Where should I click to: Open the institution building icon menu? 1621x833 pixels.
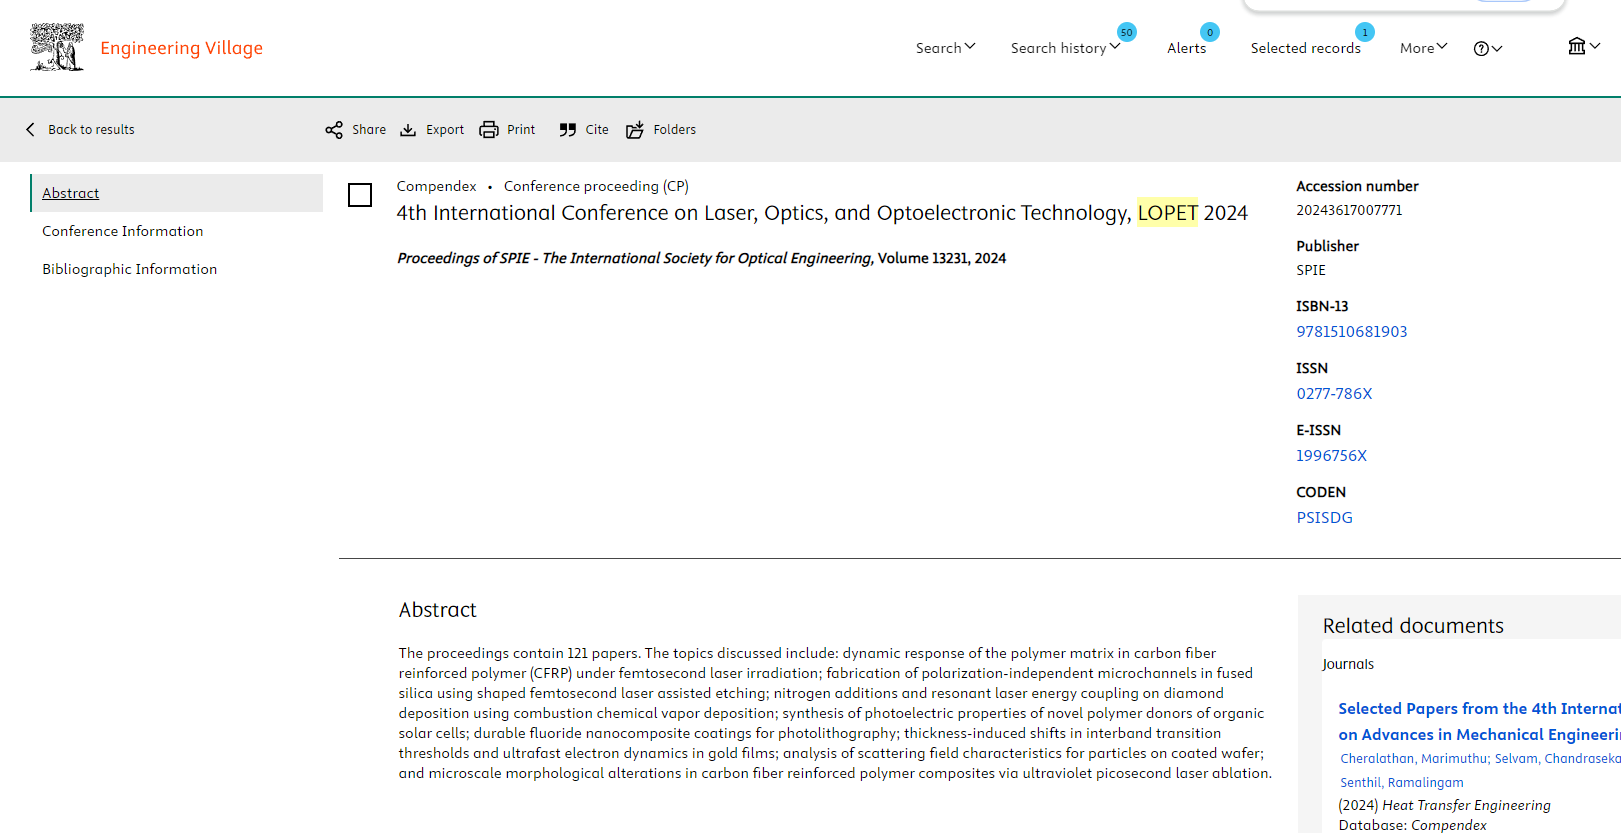click(1584, 46)
